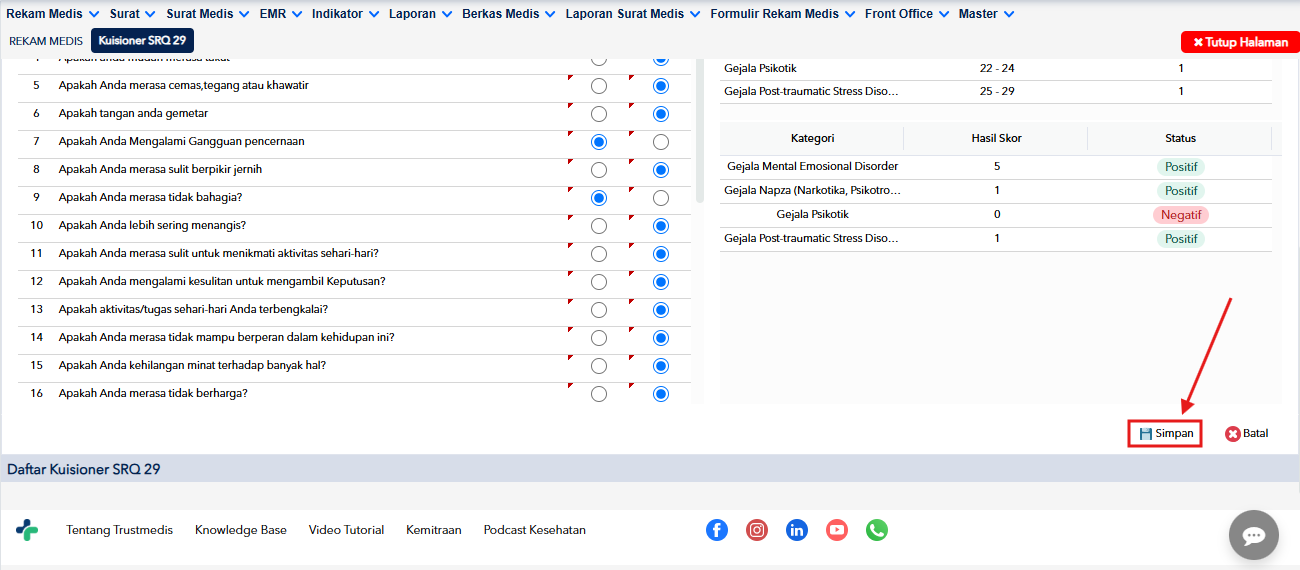The image size is (1300, 570).
Task: Expand the Indikator dropdown menu
Action: [x=345, y=14]
